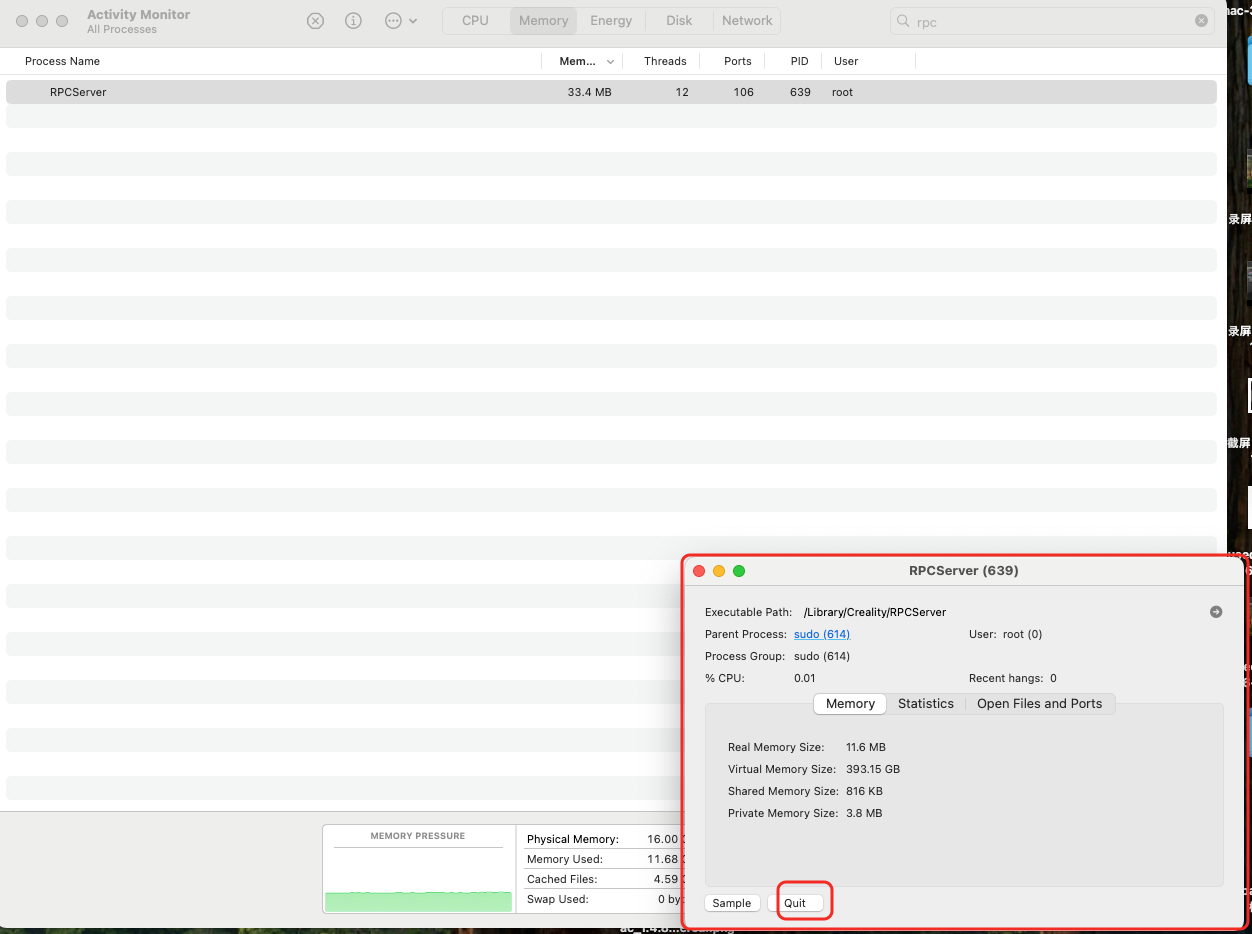Click the stop process icon in toolbar

pos(315,21)
